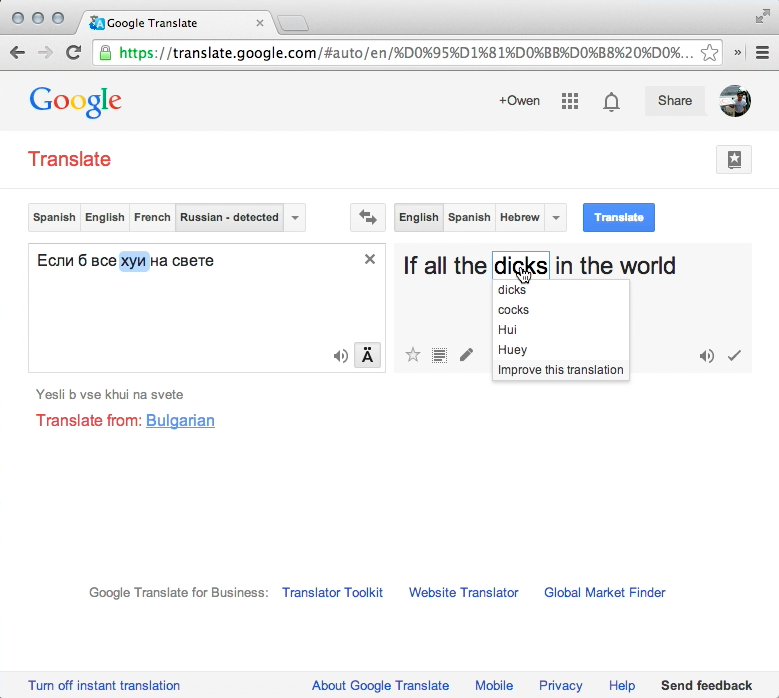Save translation to Phrasebook with the star
779x698 pixels.
413,355
